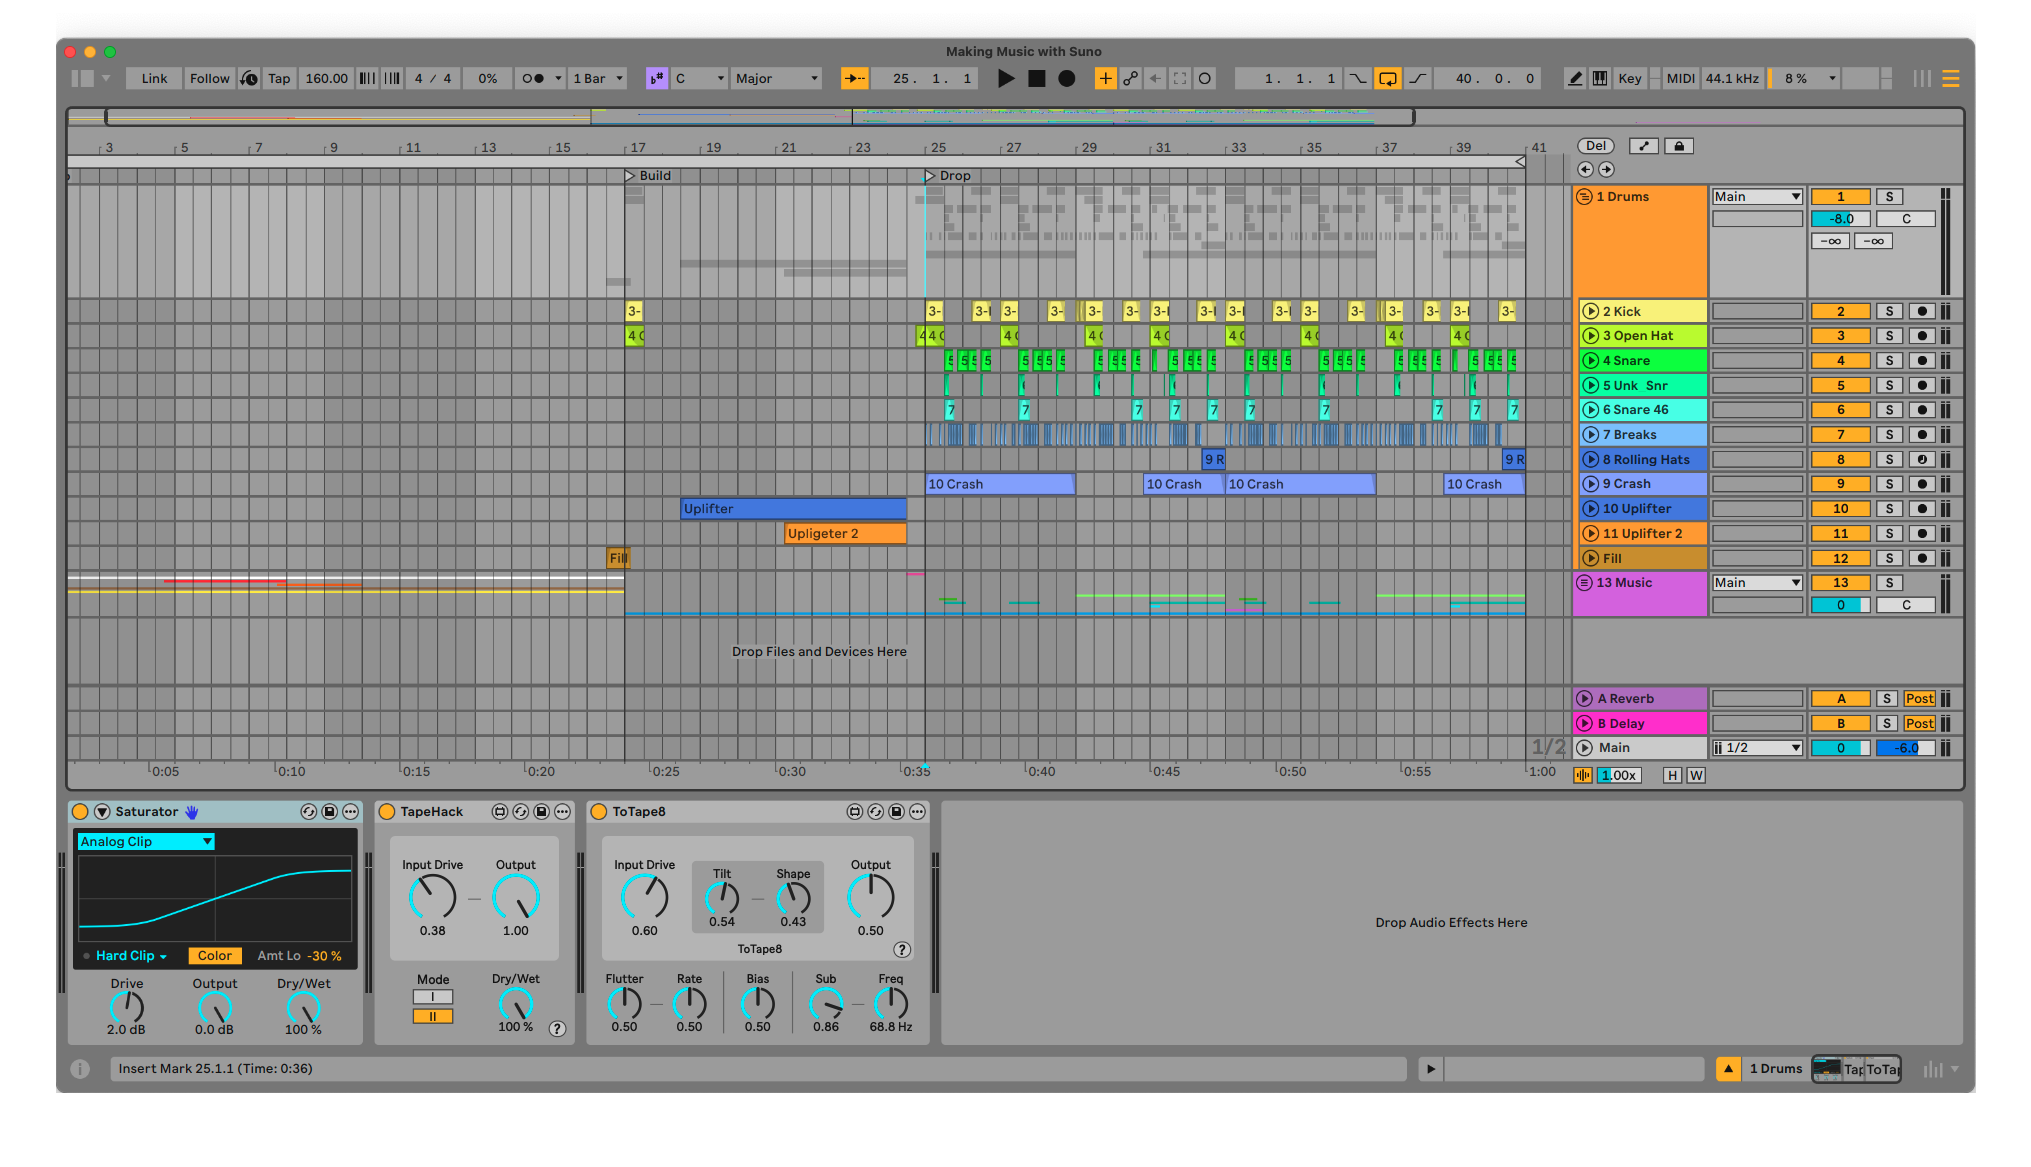The width and height of the screenshot is (2031, 1167).
Task: Click the Draw Mode pencil icon
Action: [x=1575, y=78]
